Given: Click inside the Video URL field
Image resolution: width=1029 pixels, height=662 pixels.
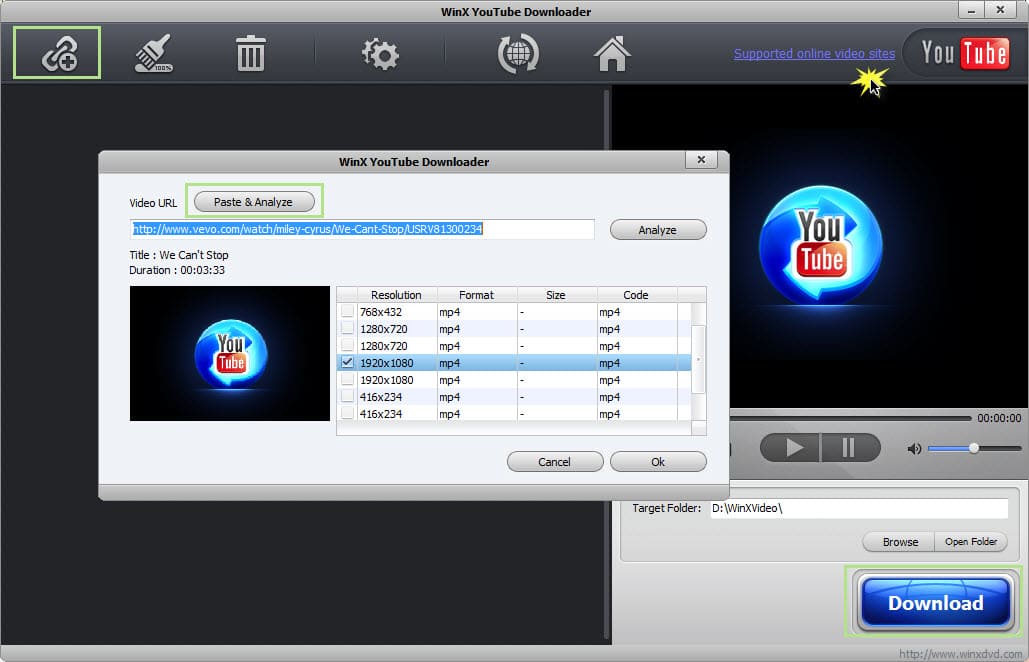Looking at the screenshot, I should [362, 229].
